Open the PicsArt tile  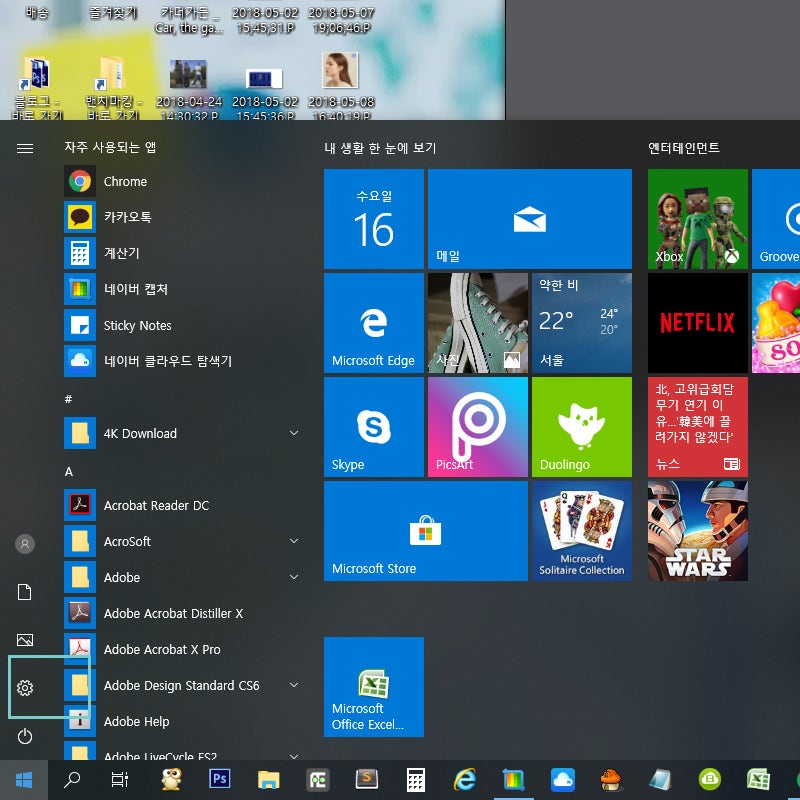[478, 427]
